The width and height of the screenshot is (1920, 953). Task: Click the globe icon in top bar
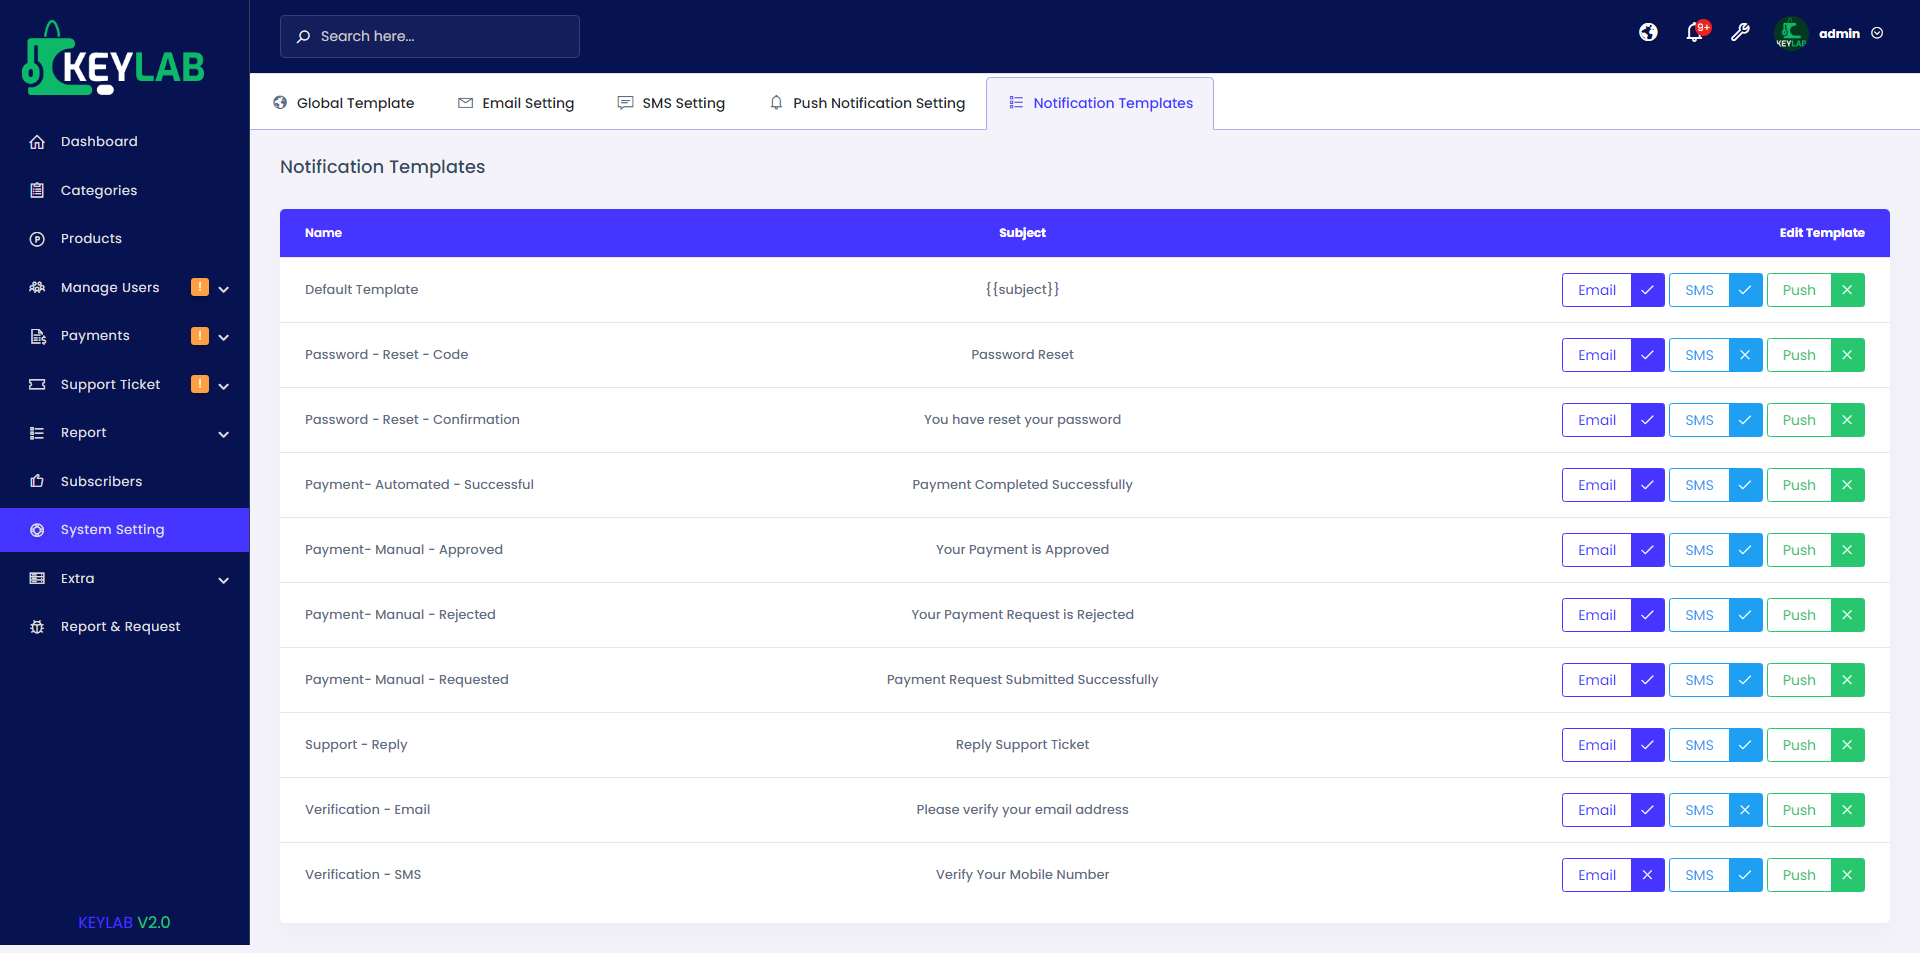(1648, 33)
